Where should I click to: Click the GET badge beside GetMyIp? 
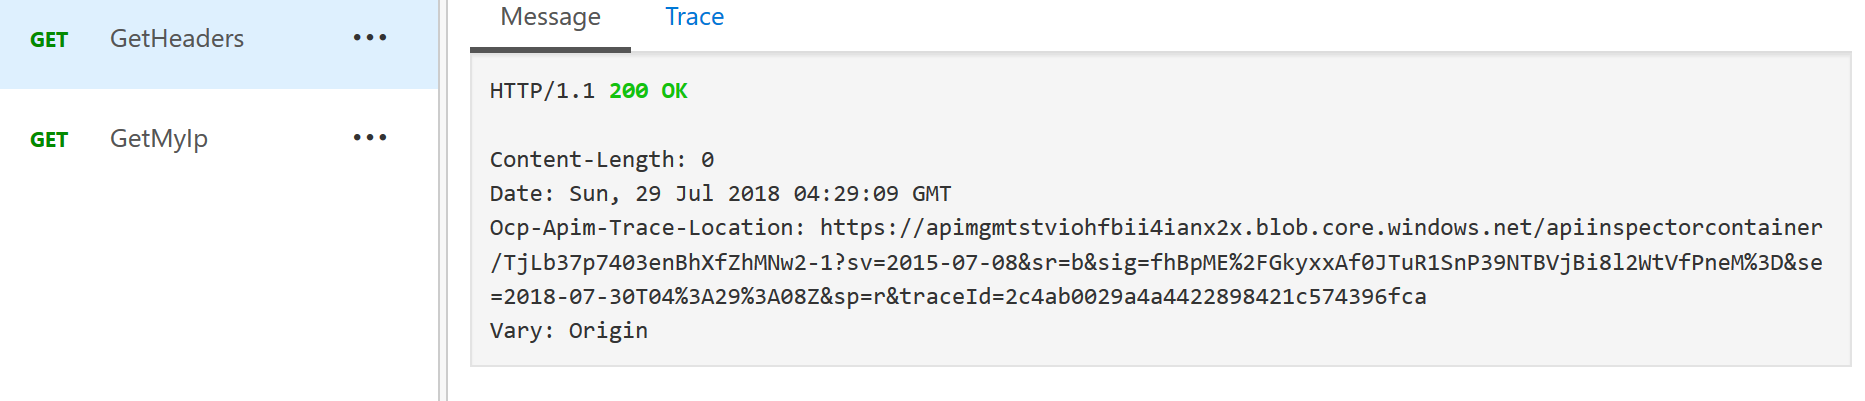[49, 140]
